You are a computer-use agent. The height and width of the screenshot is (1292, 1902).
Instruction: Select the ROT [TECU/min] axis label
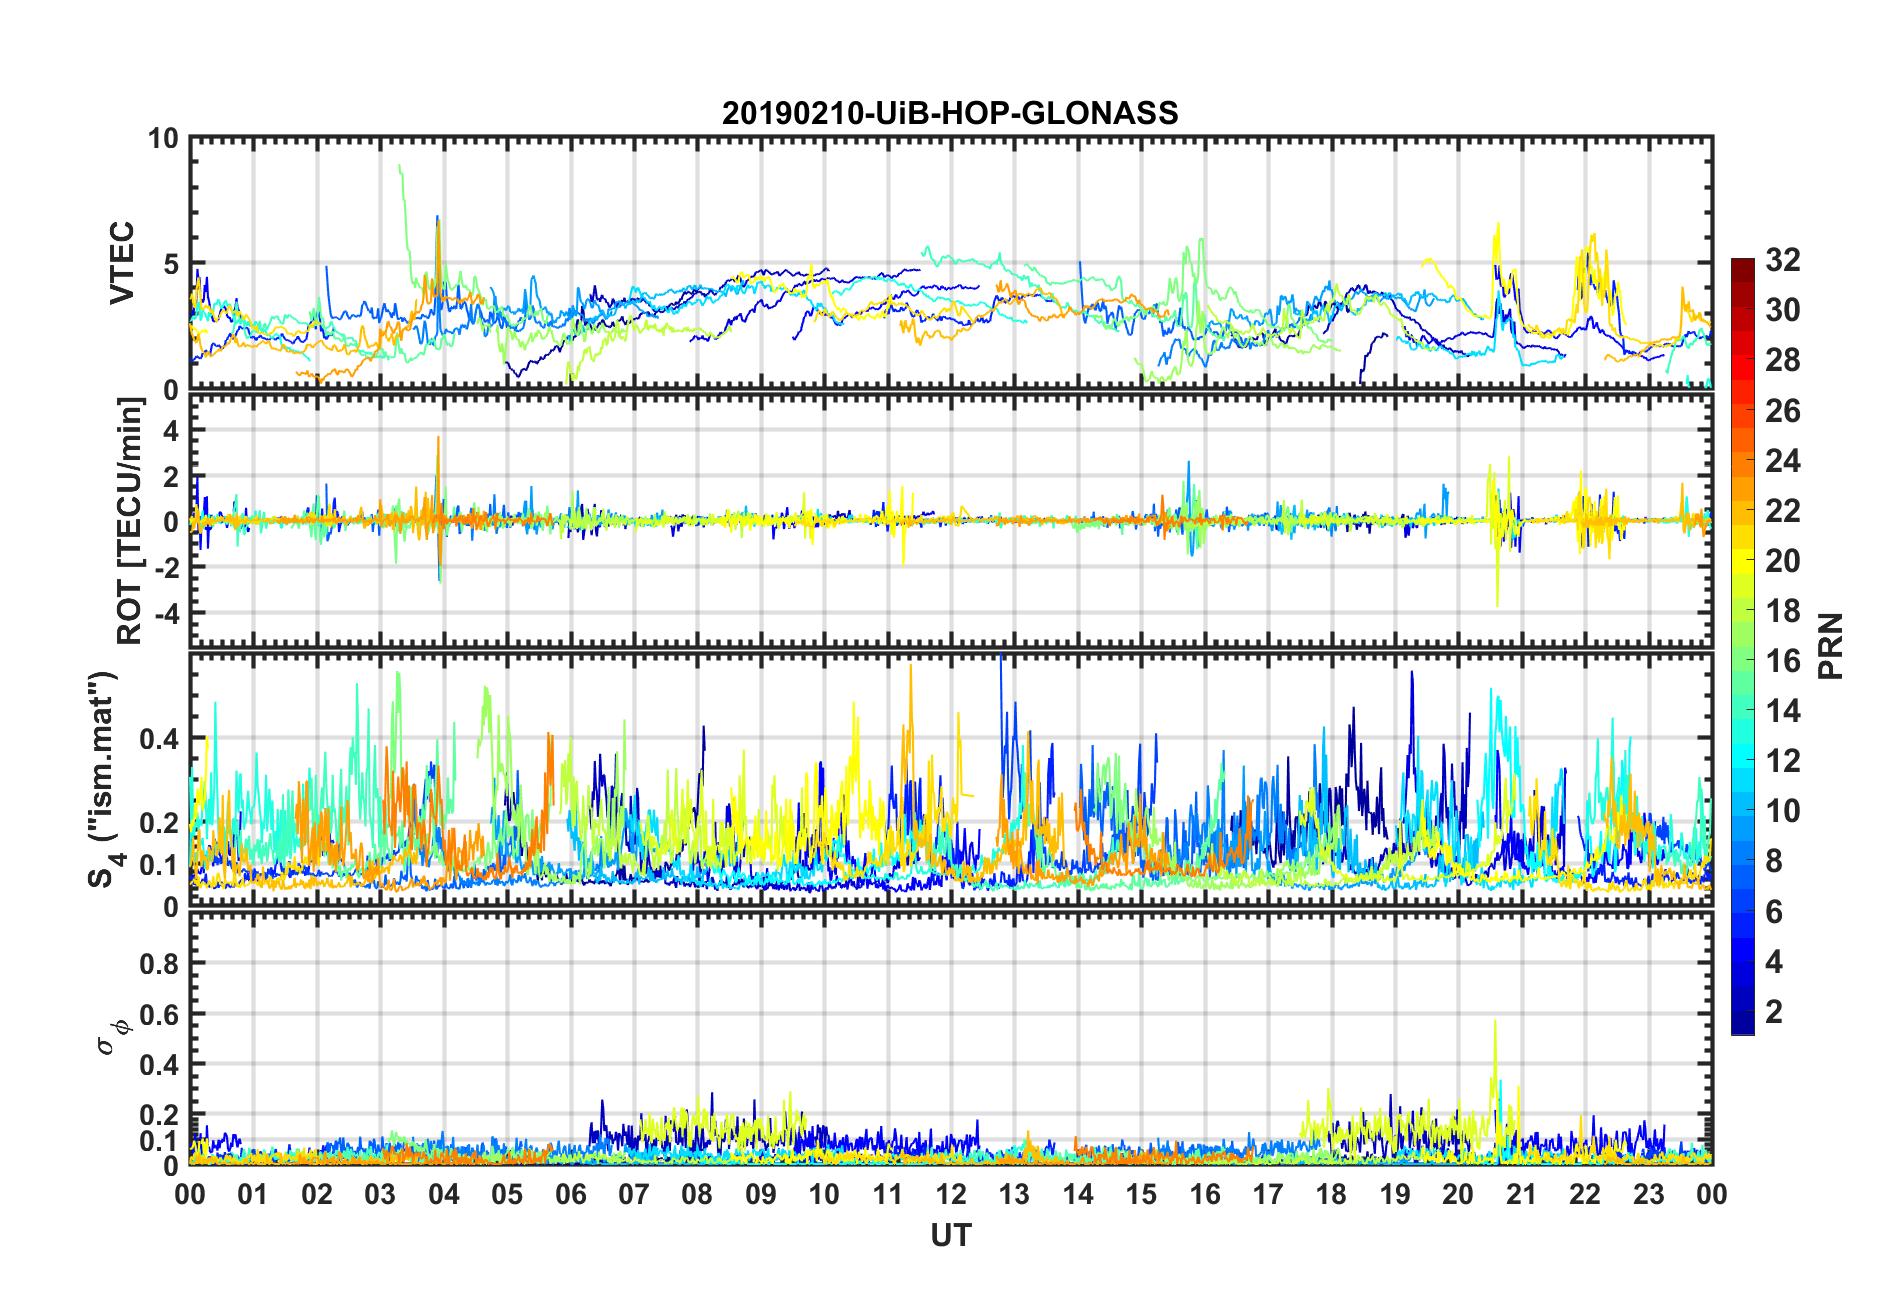pos(130,521)
